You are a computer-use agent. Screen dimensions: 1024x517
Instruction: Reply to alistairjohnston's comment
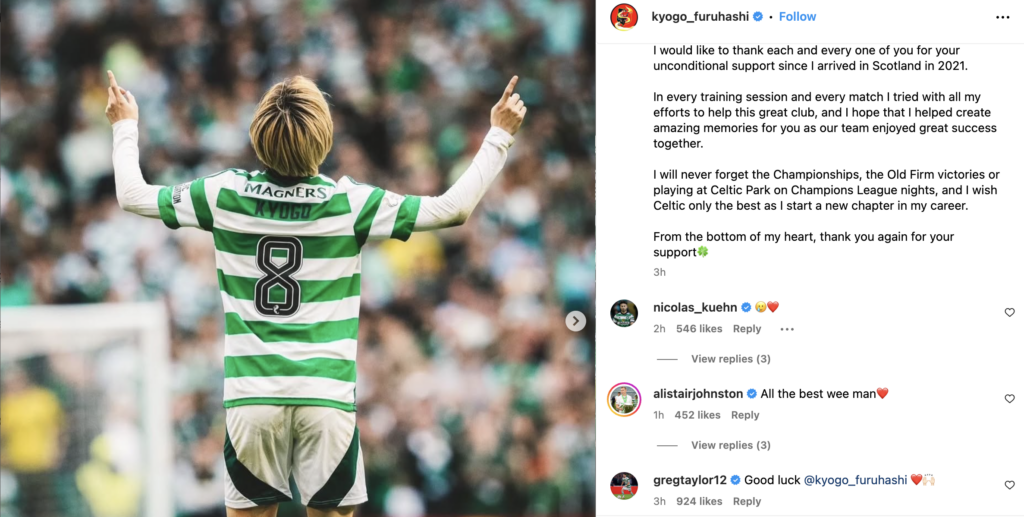click(745, 415)
